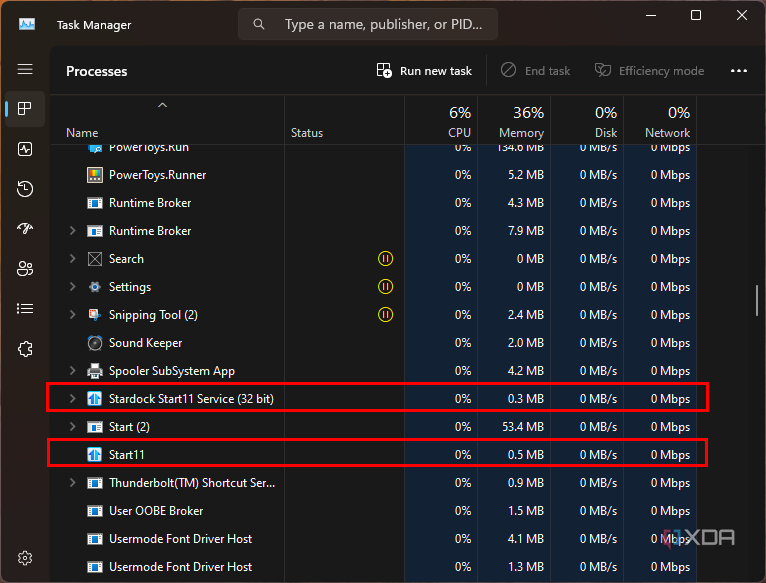Click the suspended status icon for Search
This screenshot has width=766, height=583.
(x=385, y=259)
